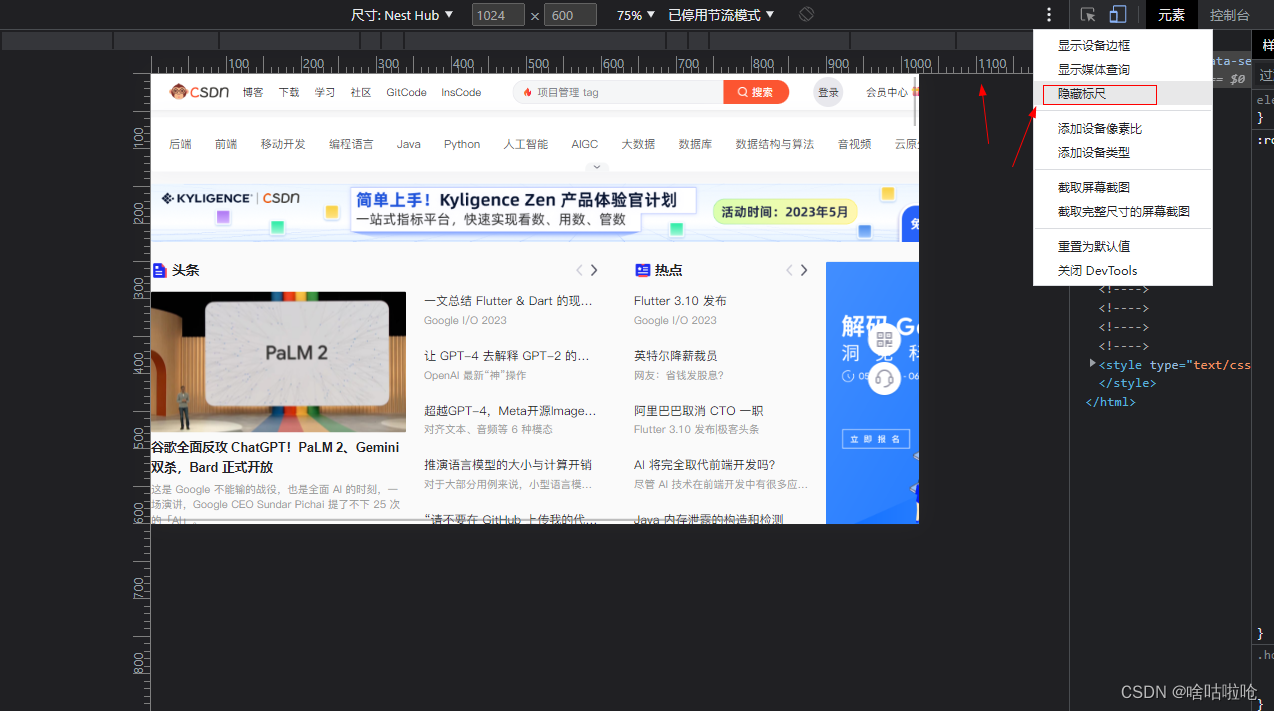The image size is (1274, 711).
Task: Click the QR code floating icon
Action: (884, 339)
